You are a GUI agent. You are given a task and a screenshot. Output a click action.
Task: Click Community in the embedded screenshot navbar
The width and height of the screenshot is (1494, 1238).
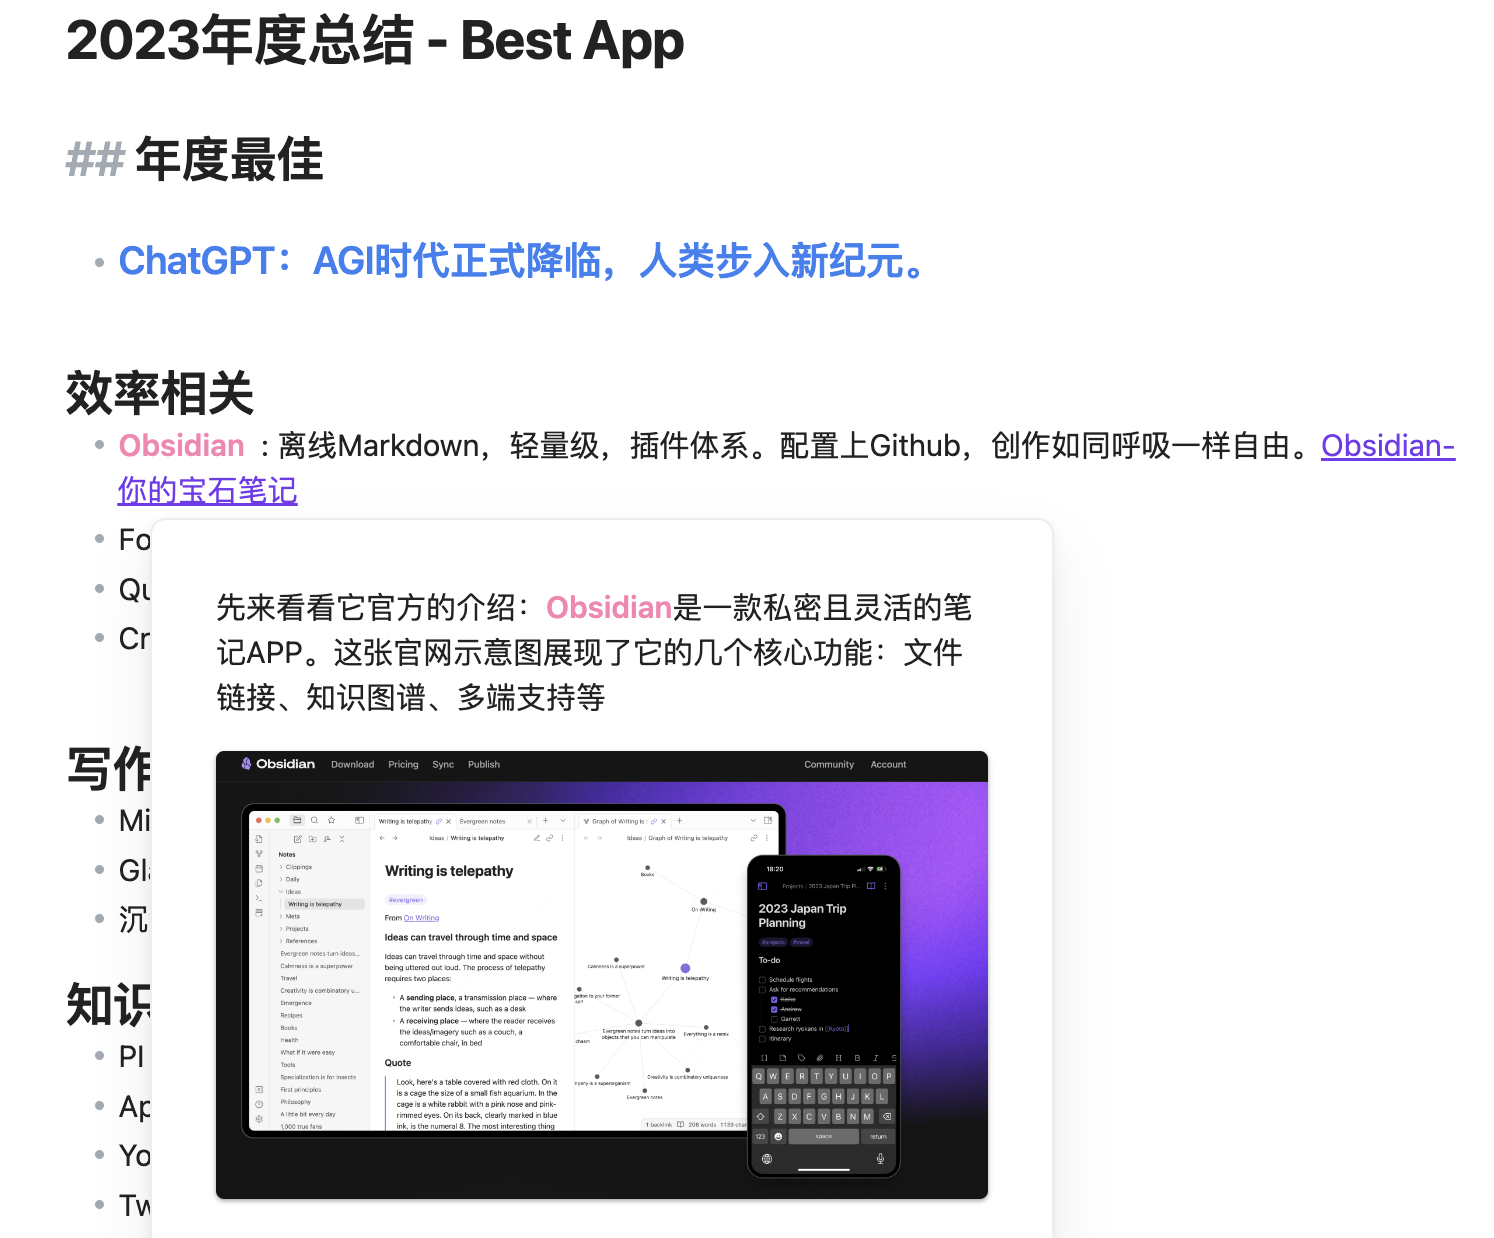coord(829,765)
